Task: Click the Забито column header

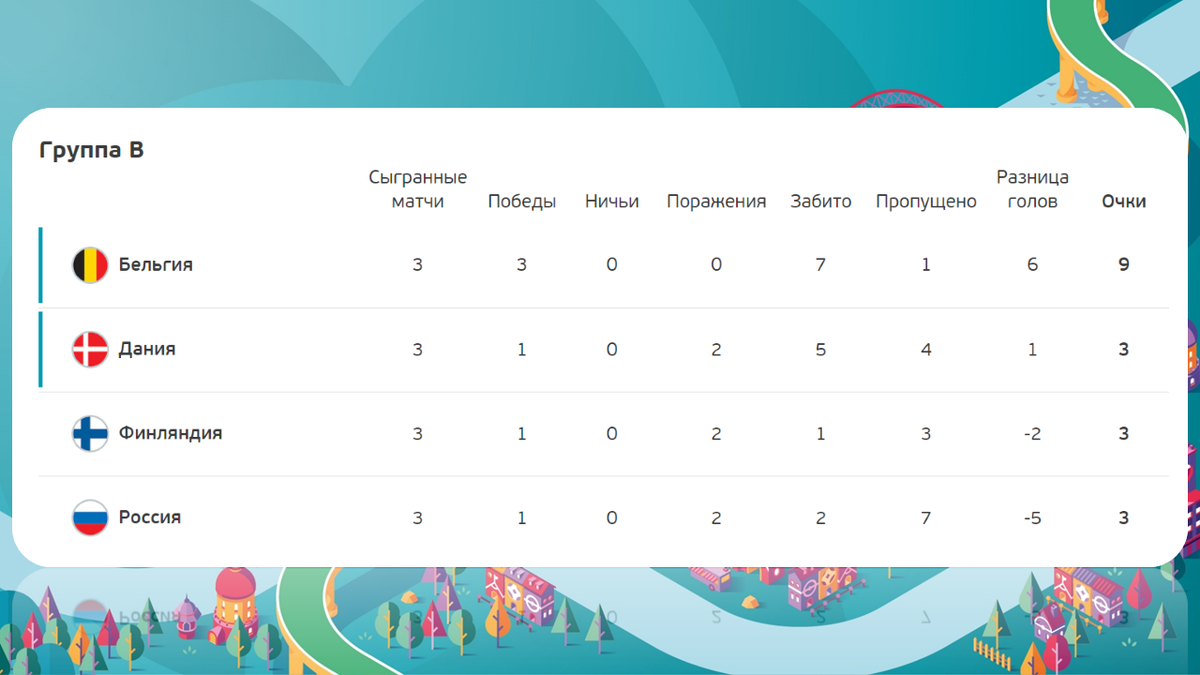Action: click(x=821, y=201)
